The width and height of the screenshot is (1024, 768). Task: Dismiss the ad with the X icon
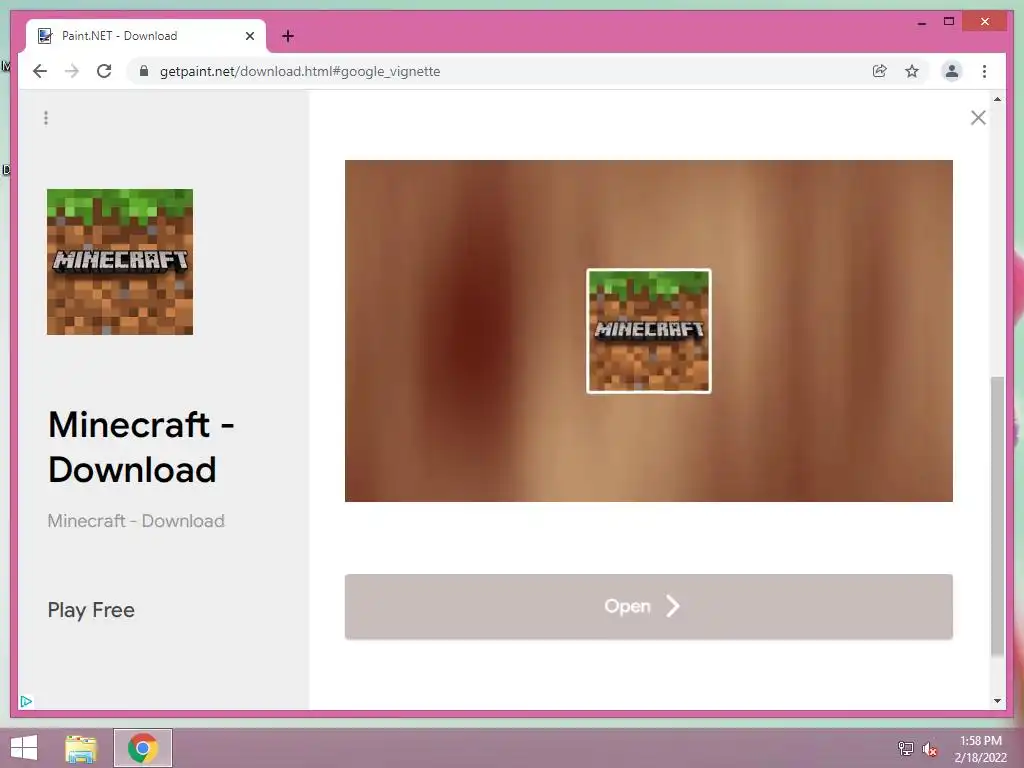point(978,118)
